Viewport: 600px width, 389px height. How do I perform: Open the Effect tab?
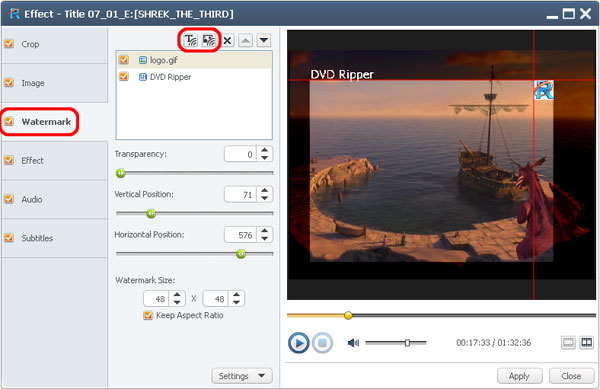[x=55, y=161]
